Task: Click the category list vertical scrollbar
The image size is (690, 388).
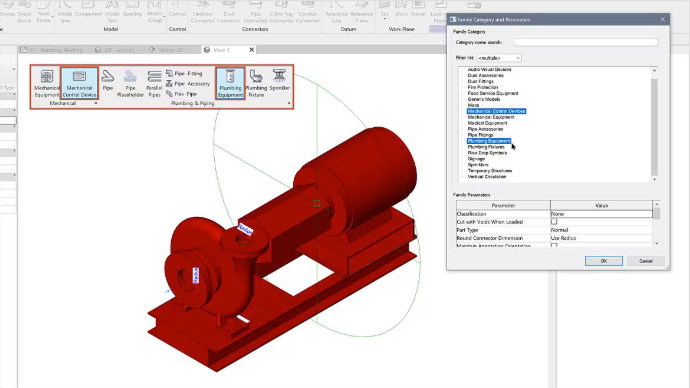Action: click(654, 127)
